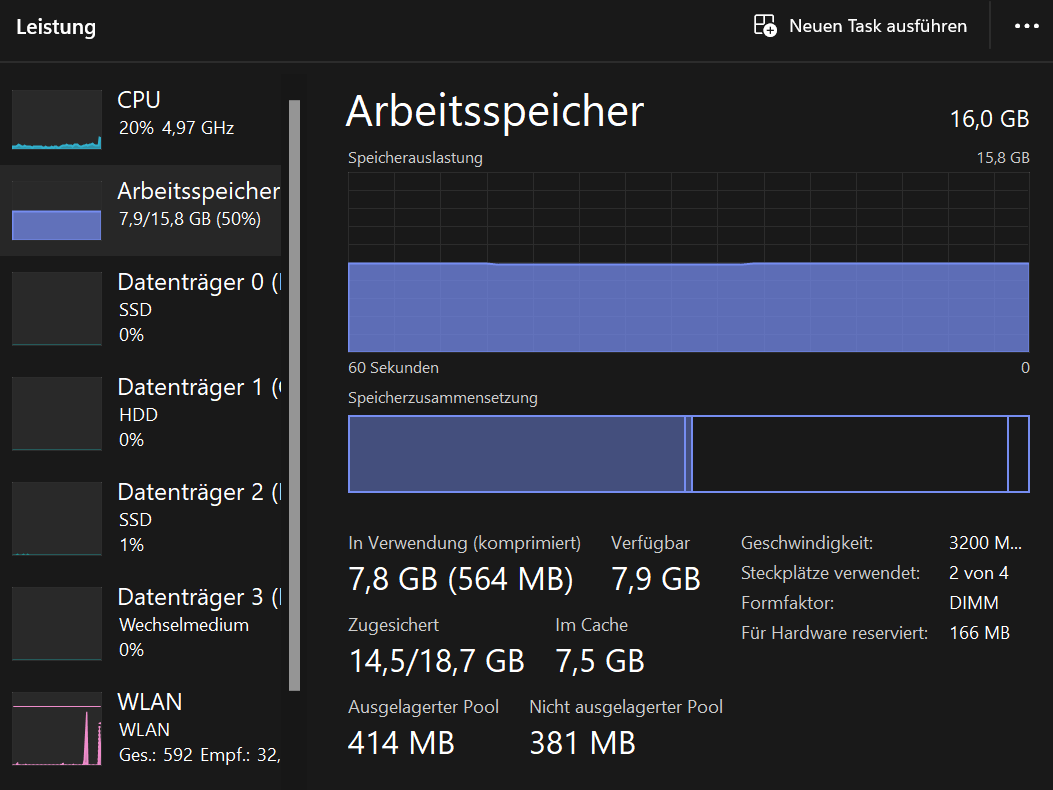The width and height of the screenshot is (1053, 790).
Task: Click the CPU usage mini graph
Action: click(56, 120)
